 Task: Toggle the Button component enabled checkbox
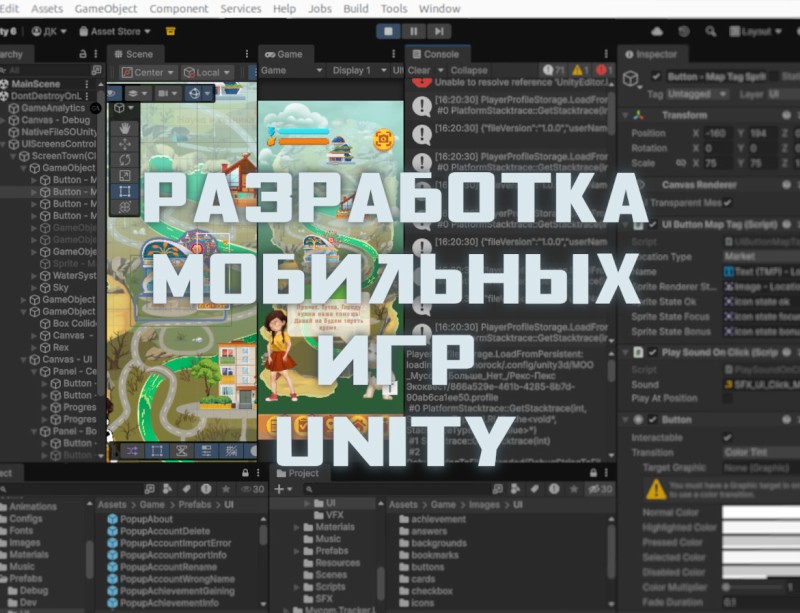click(653, 420)
